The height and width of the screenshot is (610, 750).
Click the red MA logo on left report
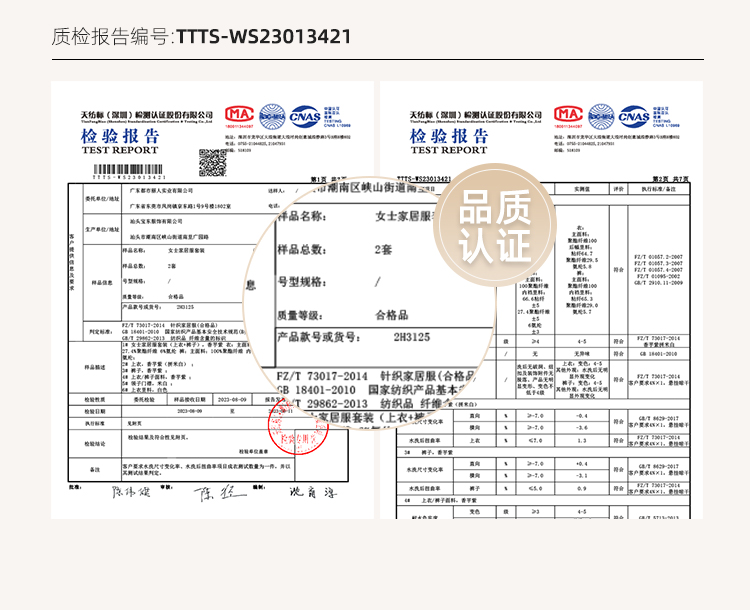(240, 115)
